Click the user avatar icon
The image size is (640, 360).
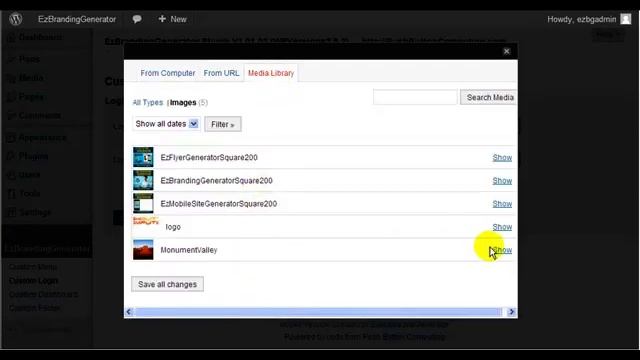(x=626, y=19)
